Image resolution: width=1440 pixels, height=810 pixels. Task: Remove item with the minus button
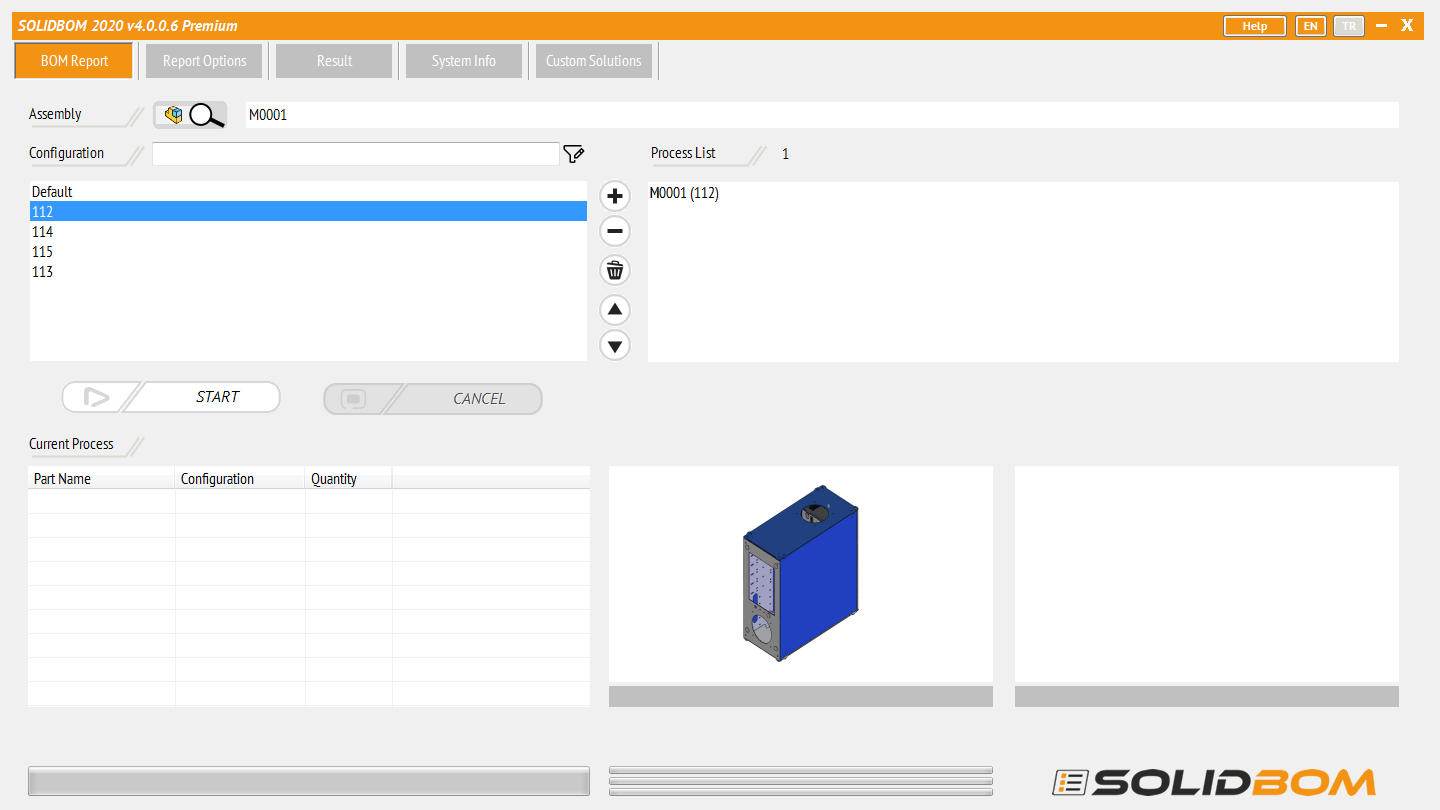tap(615, 232)
